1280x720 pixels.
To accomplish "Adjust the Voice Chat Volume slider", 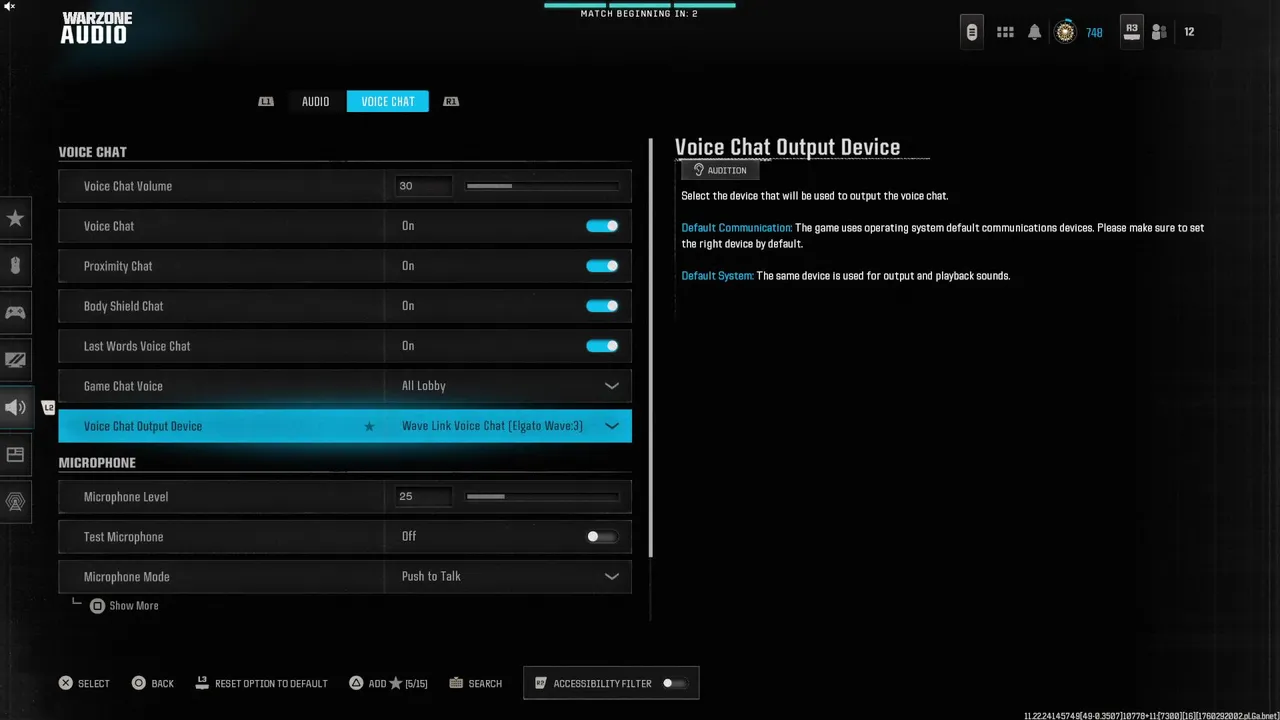I will pyautogui.click(x=543, y=186).
